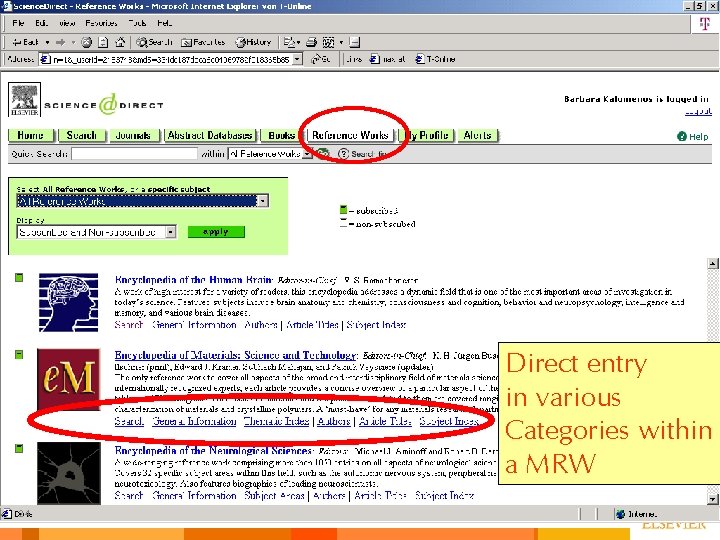
Task: Open the Favorites toolbar button
Action: (x=203, y=42)
